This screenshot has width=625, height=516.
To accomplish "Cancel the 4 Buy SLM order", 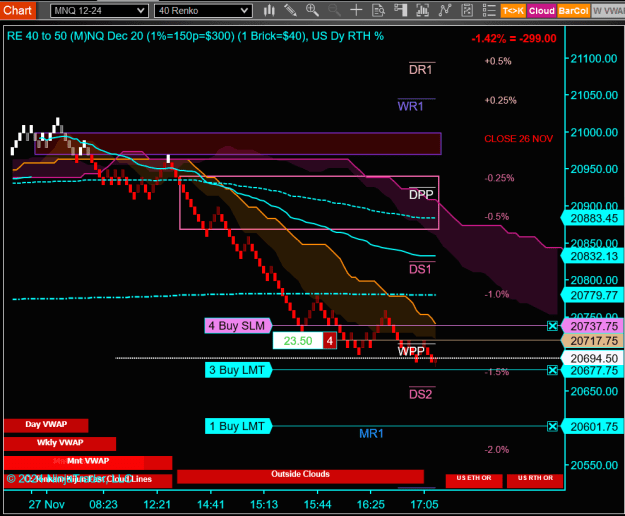I will click(x=552, y=326).
